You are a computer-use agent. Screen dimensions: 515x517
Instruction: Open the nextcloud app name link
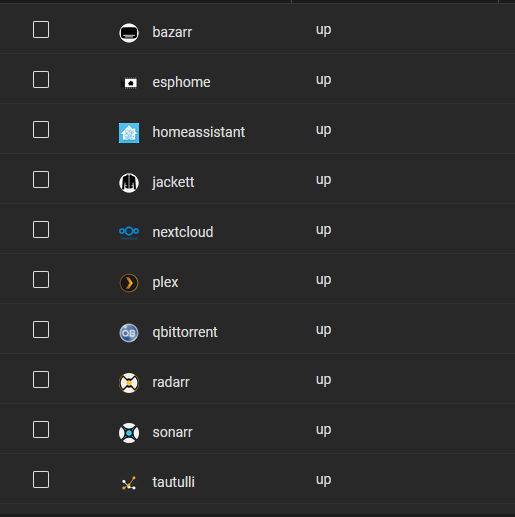click(x=183, y=232)
